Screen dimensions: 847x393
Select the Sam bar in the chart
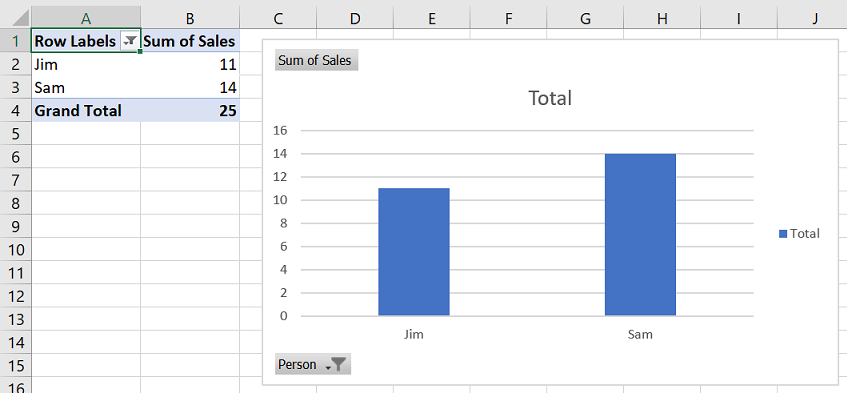click(x=640, y=234)
